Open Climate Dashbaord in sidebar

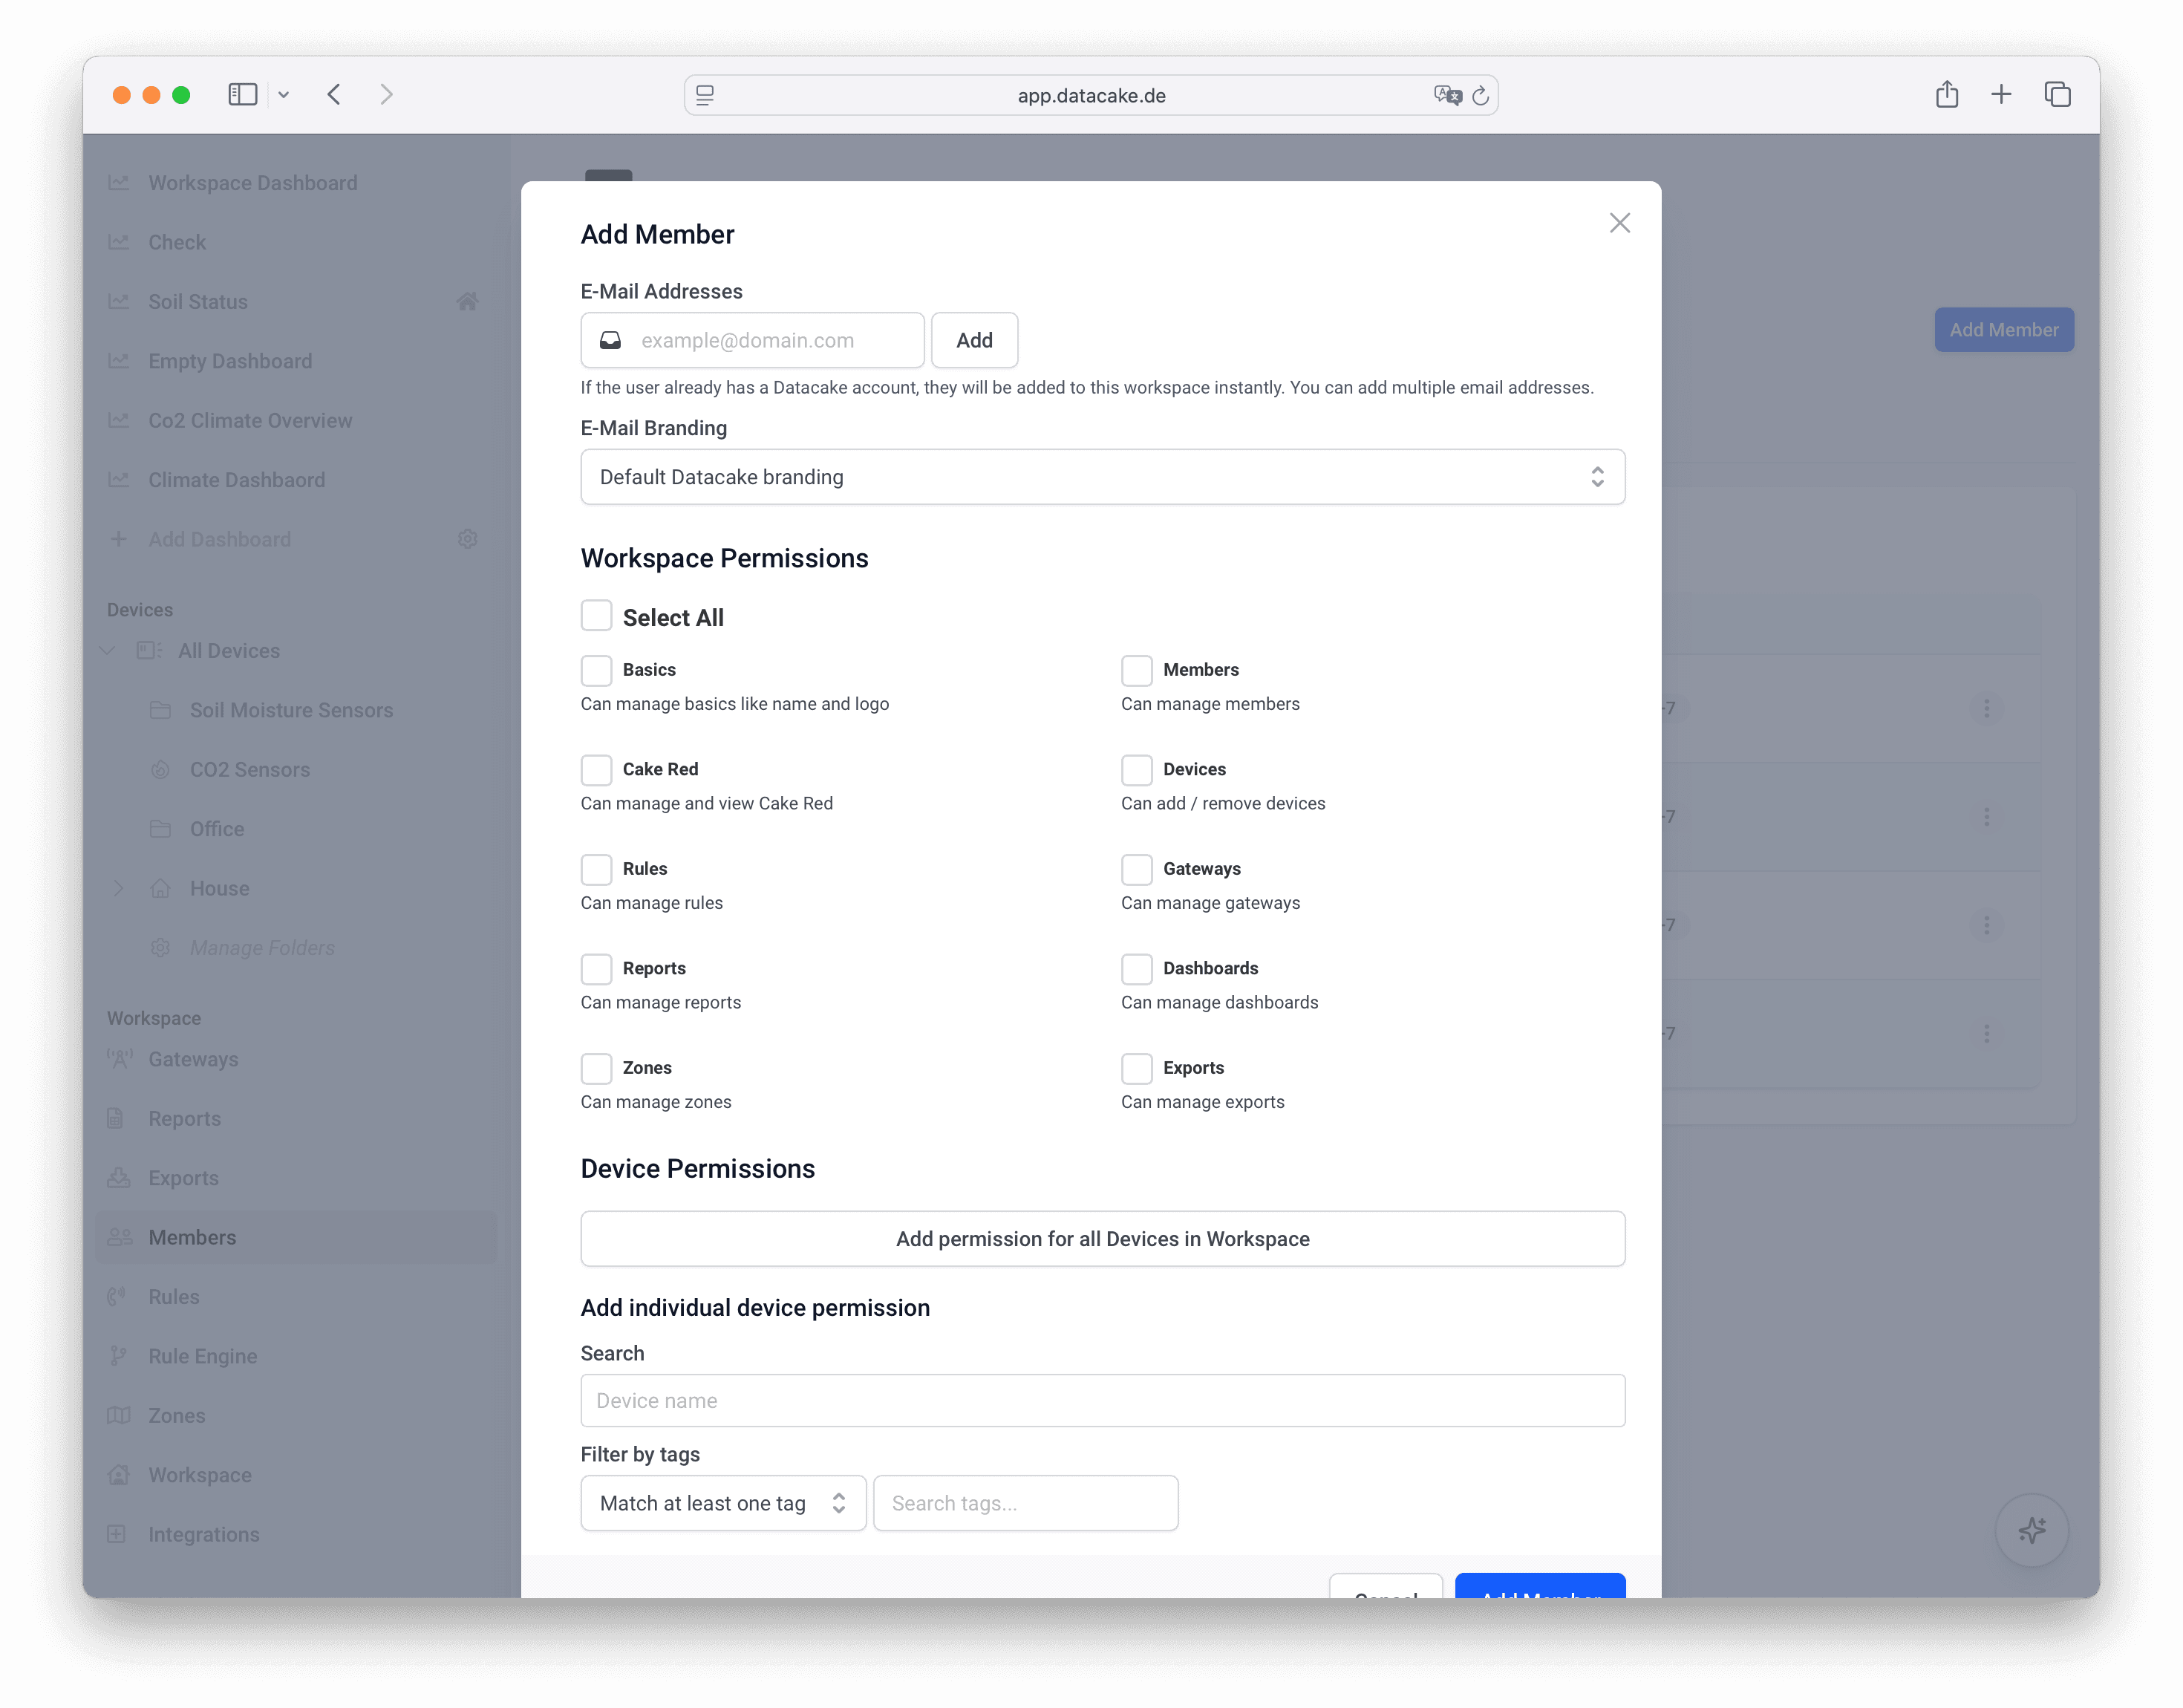click(x=237, y=480)
